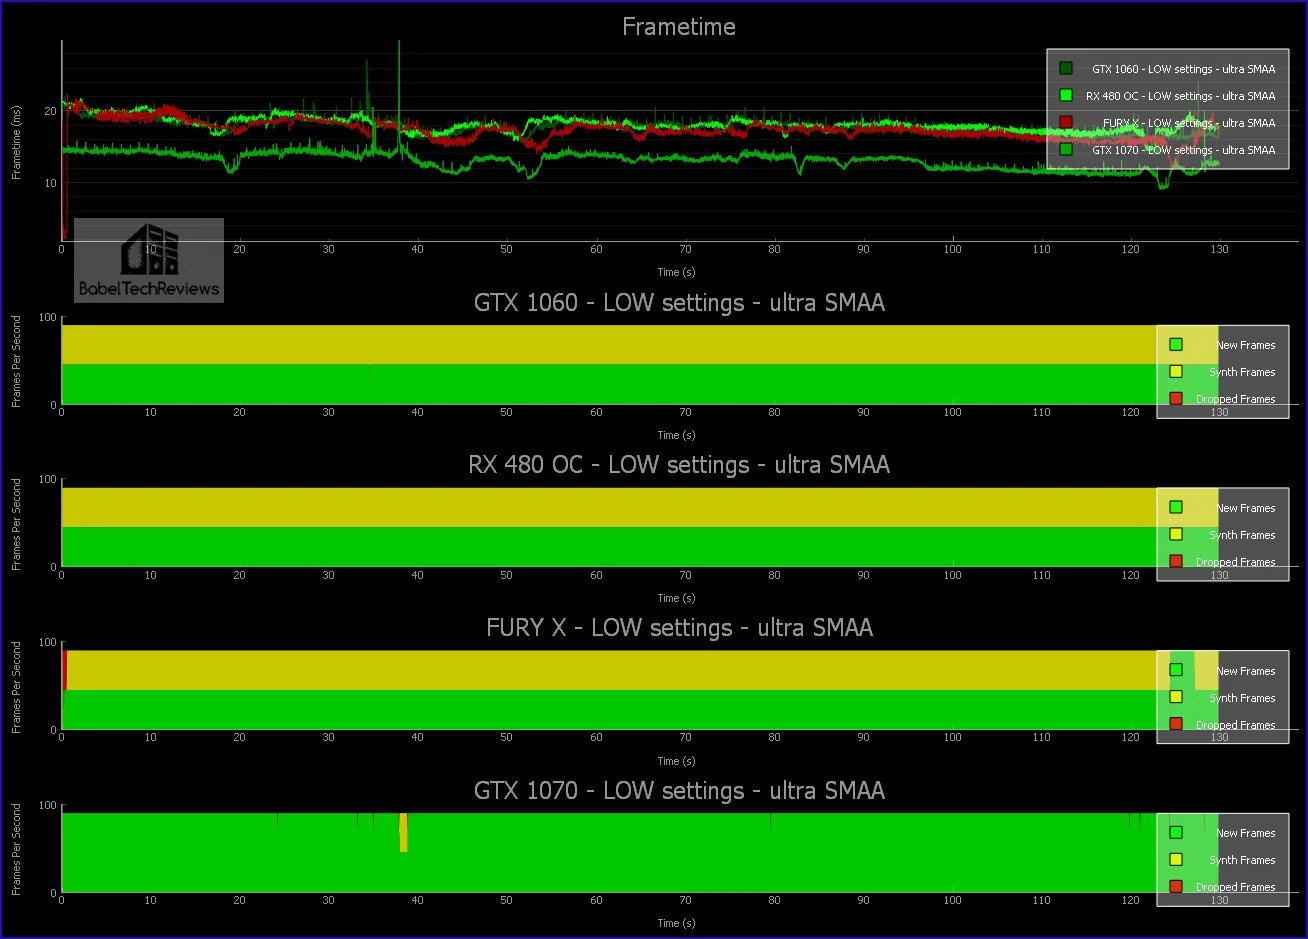Screen dimensions: 1308x939
Task: Click Synth Frames swatch in GTX 1060 legend
Action: click(1176, 372)
